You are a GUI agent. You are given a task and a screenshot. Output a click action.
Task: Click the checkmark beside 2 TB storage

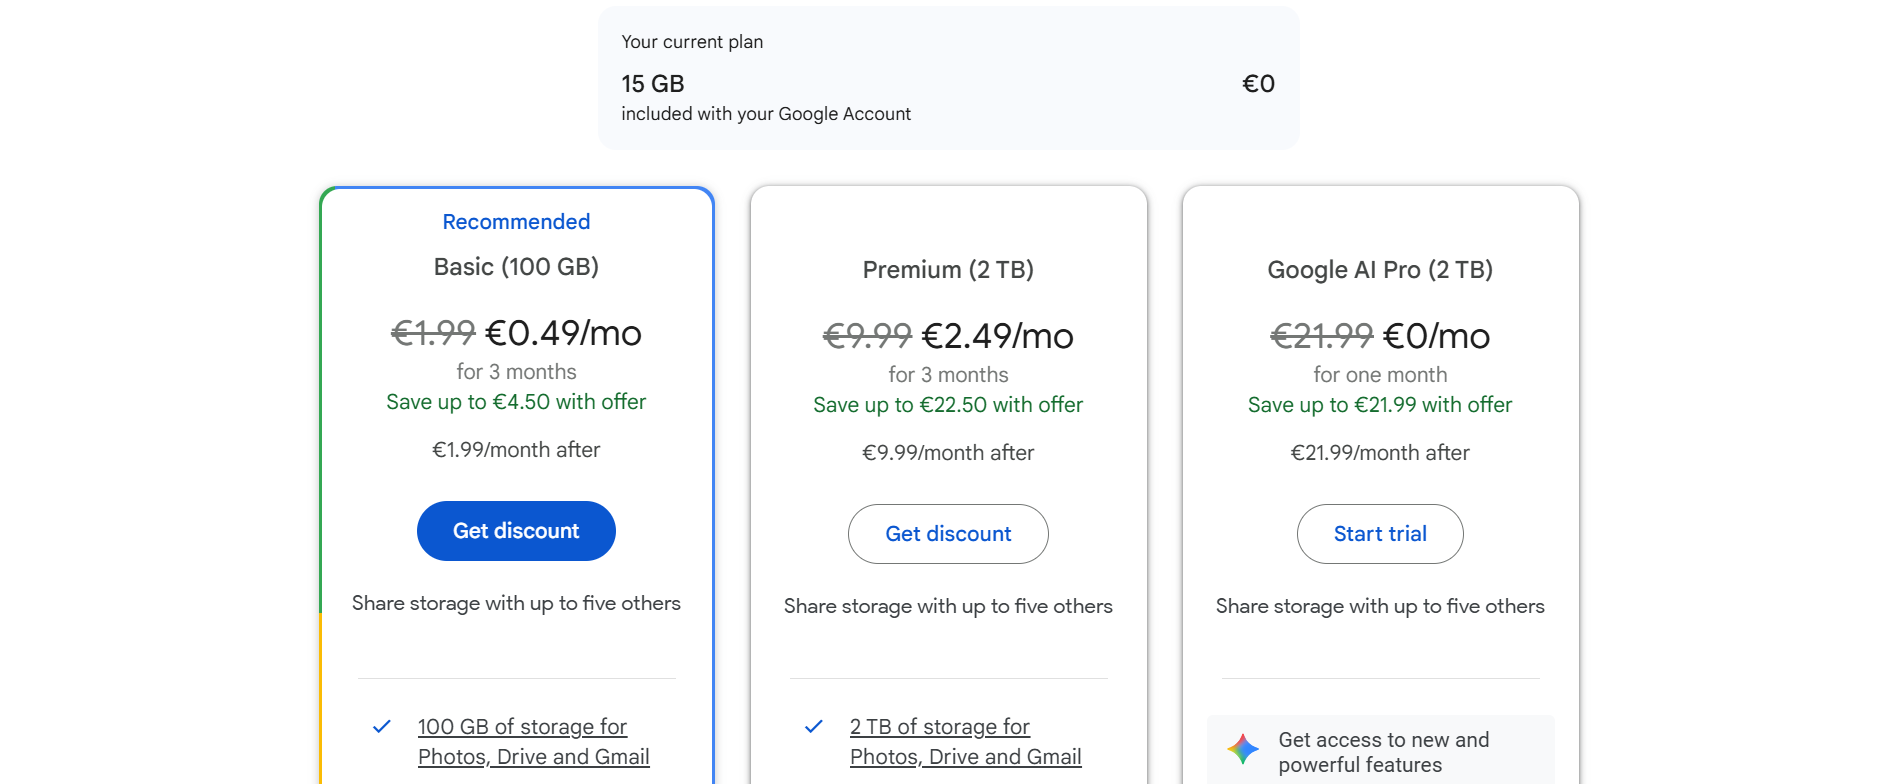point(814,727)
